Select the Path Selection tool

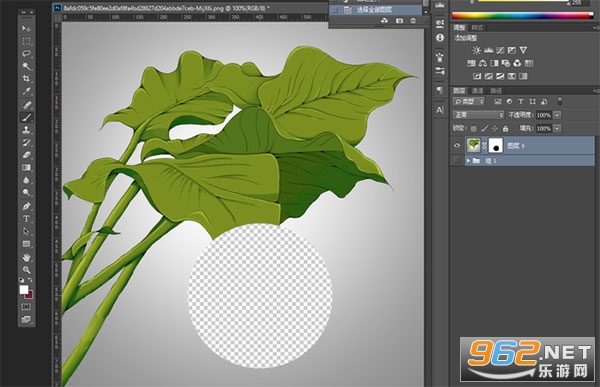click(26, 232)
